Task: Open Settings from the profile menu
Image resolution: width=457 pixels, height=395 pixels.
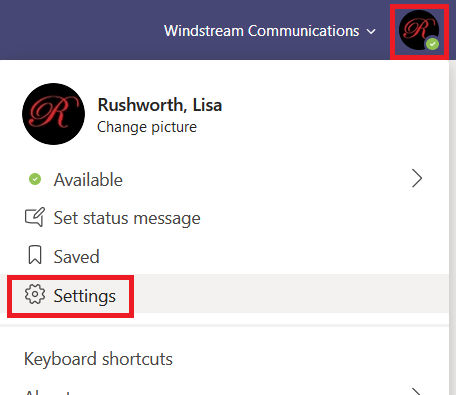Action: 224,294
